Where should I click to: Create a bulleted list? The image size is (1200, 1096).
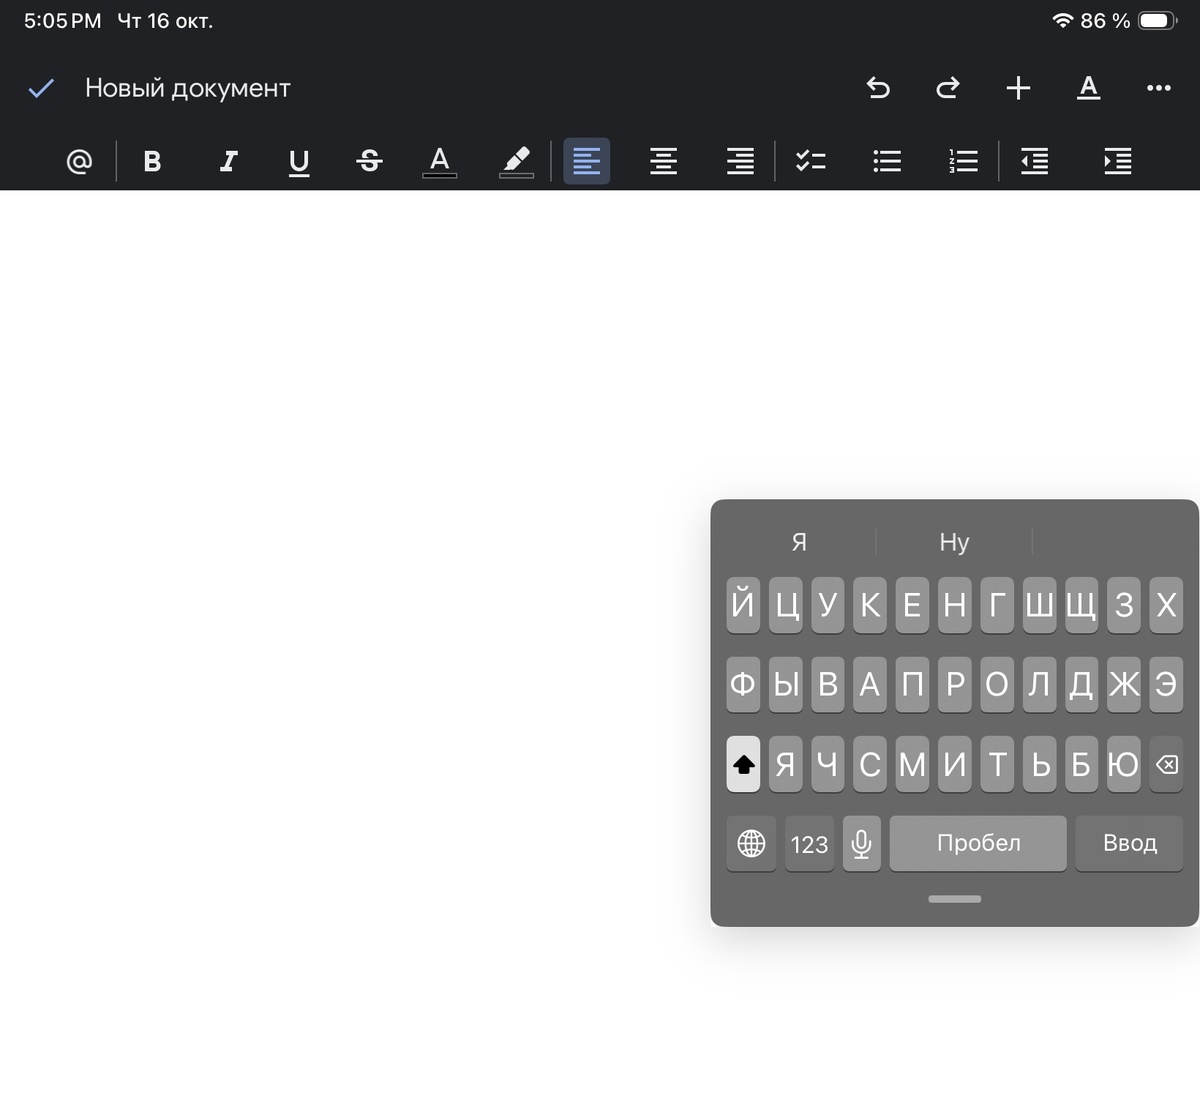(x=886, y=161)
